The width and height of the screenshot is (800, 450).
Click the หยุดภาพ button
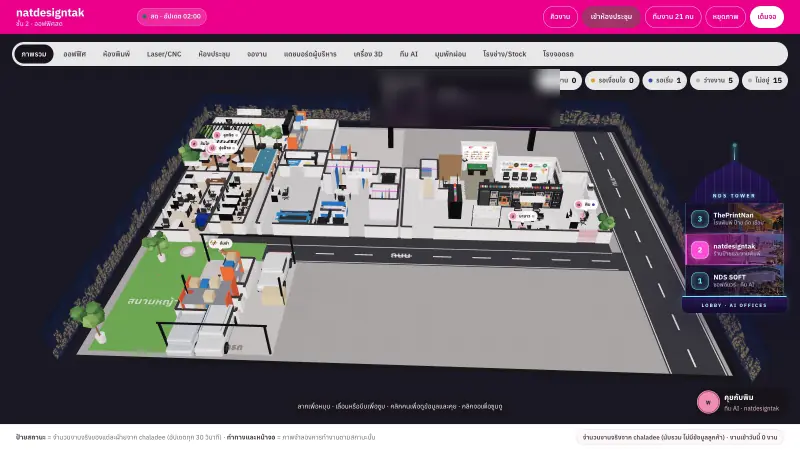[x=726, y=17]
